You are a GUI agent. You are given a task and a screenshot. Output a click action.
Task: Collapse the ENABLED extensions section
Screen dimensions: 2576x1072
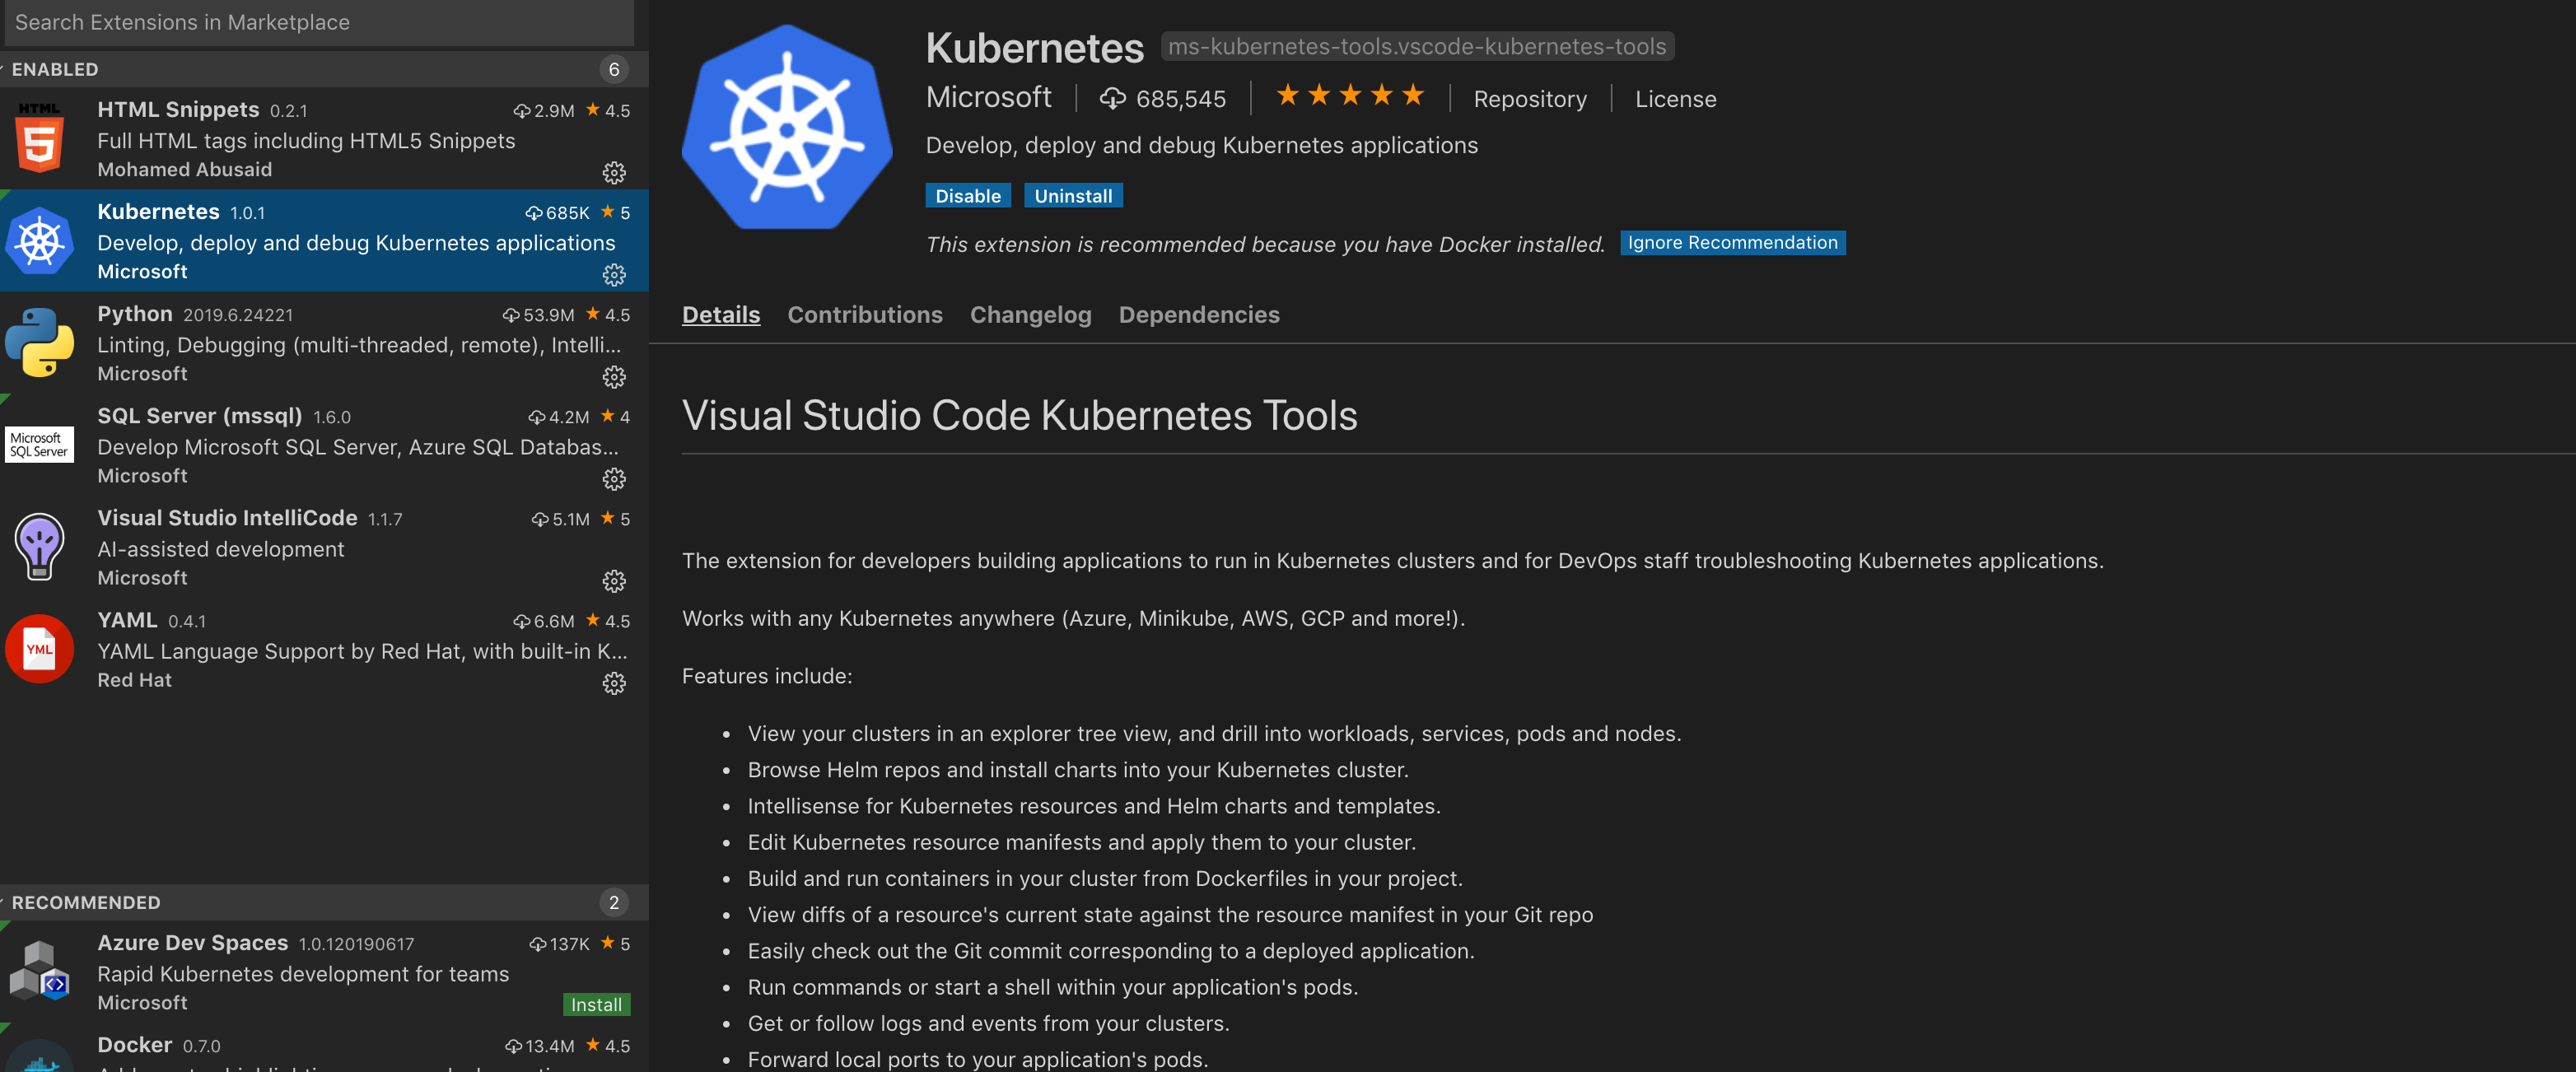click(x=55, y=69)
